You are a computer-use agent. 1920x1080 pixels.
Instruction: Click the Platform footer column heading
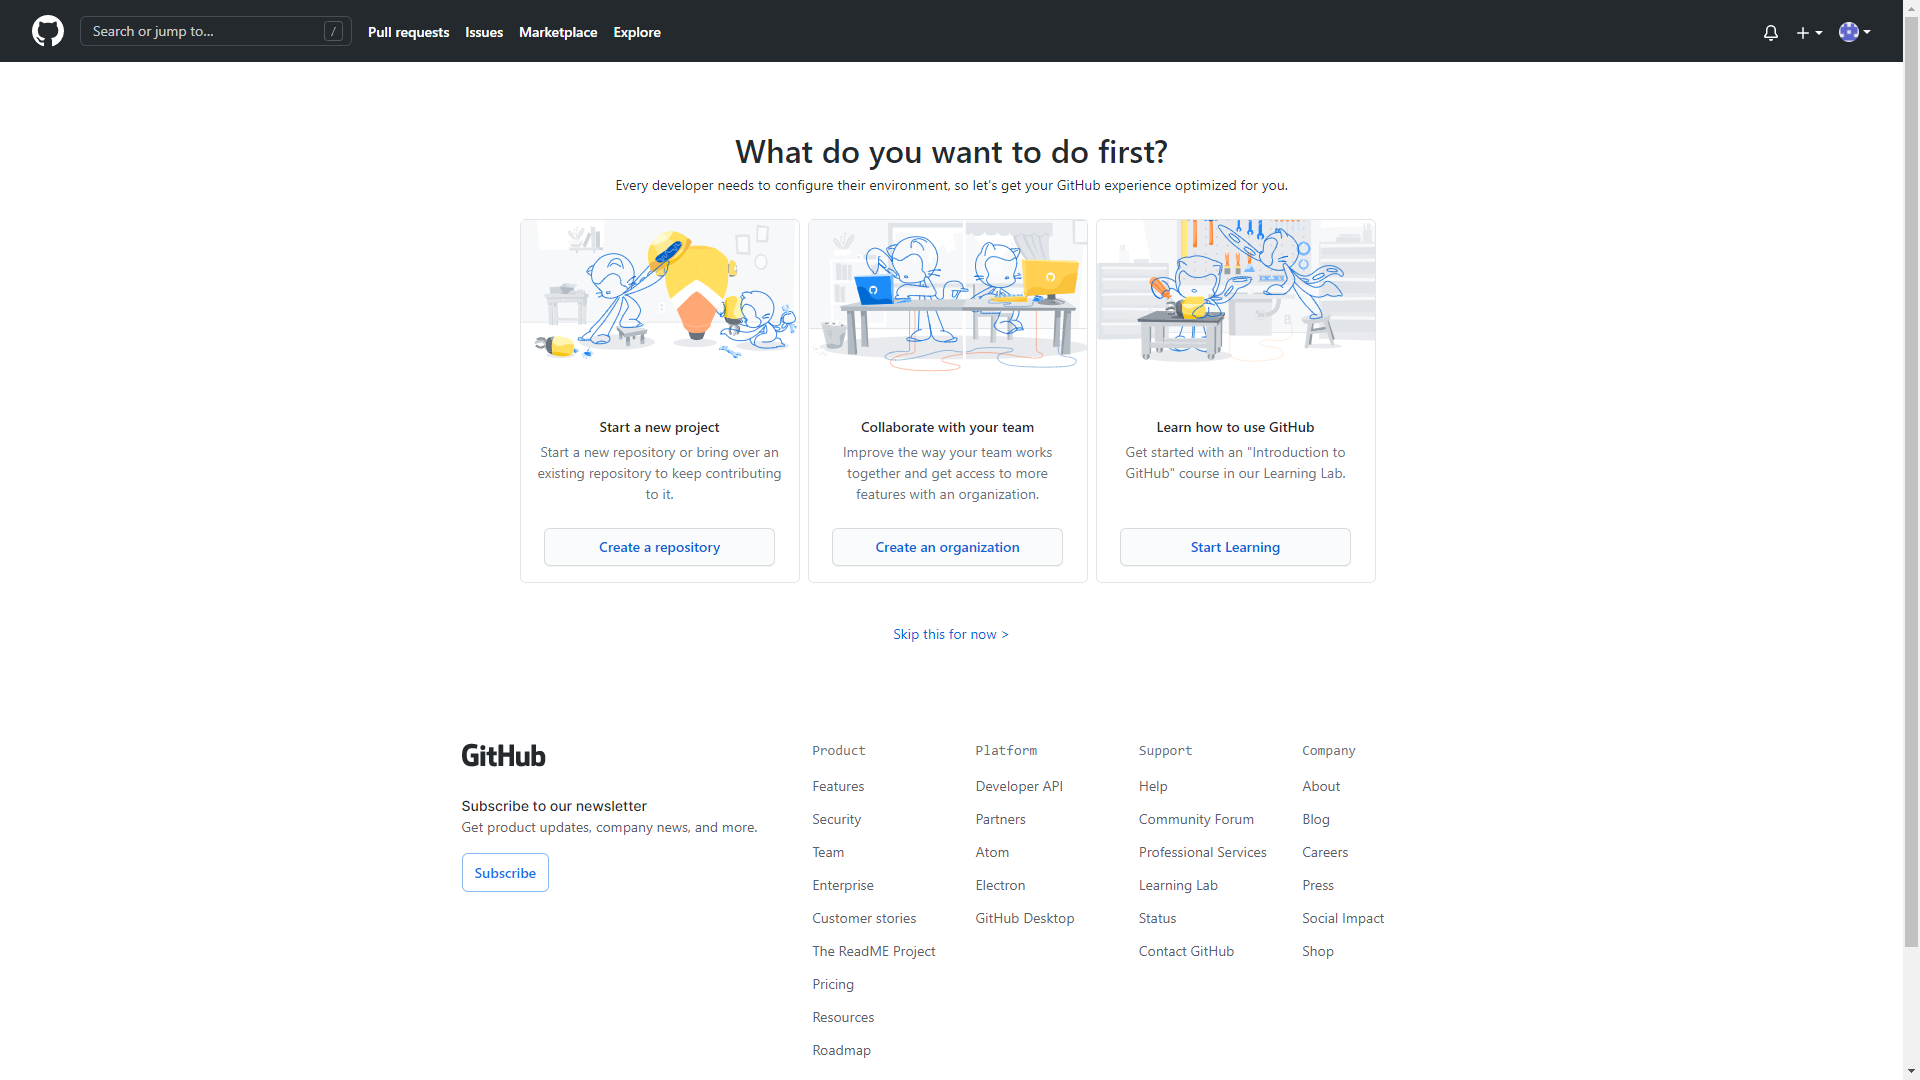click(1006, 750)
